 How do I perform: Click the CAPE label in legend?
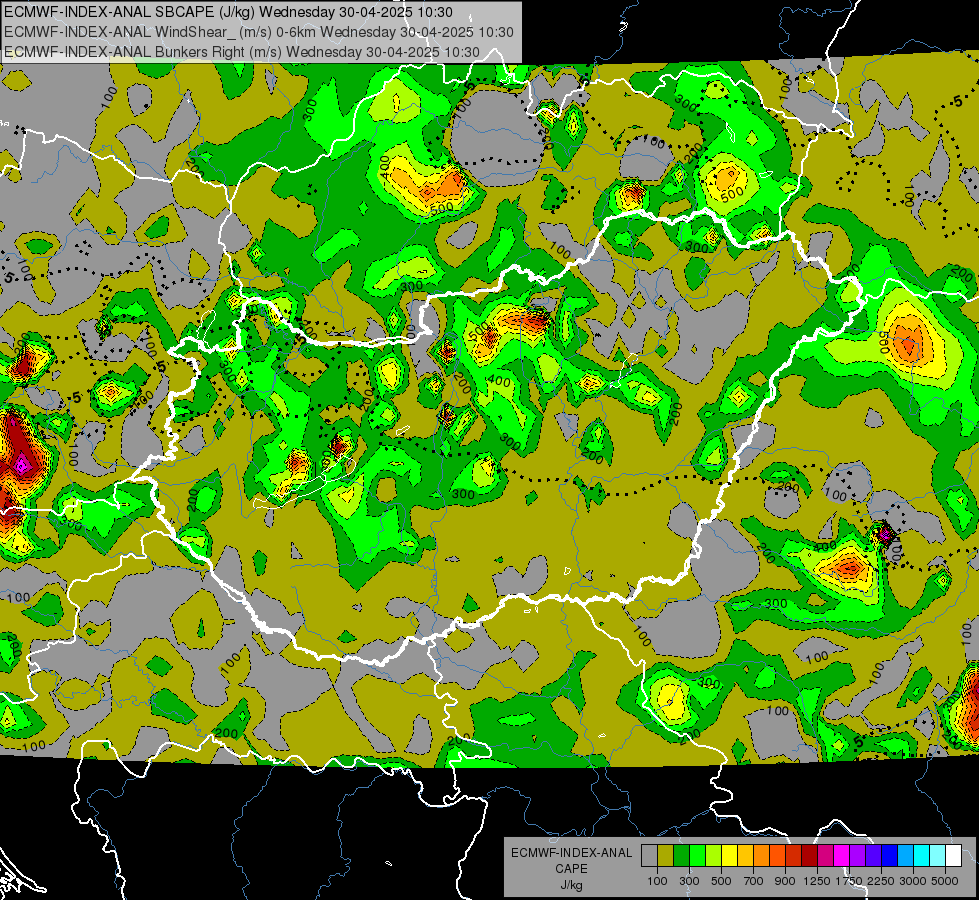coord(571,869)
